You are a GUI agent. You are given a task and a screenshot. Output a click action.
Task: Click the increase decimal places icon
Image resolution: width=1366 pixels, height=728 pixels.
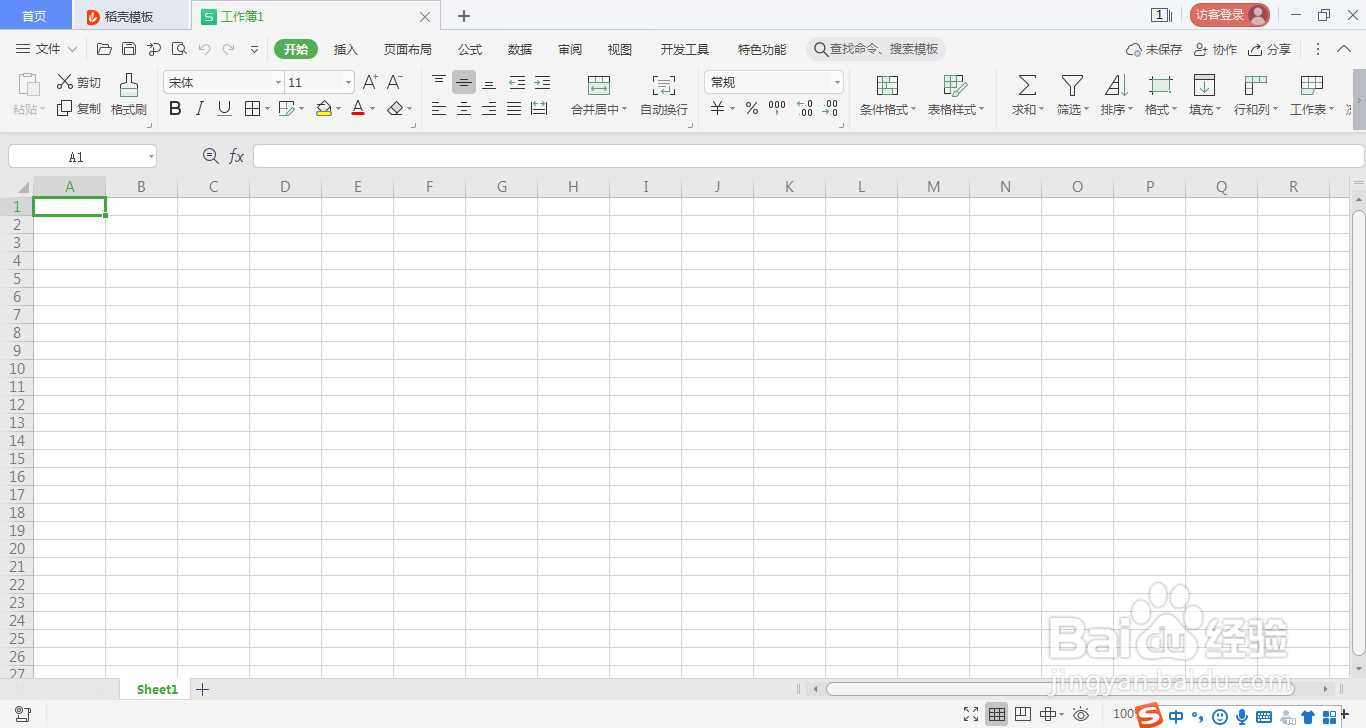point(804,108)
